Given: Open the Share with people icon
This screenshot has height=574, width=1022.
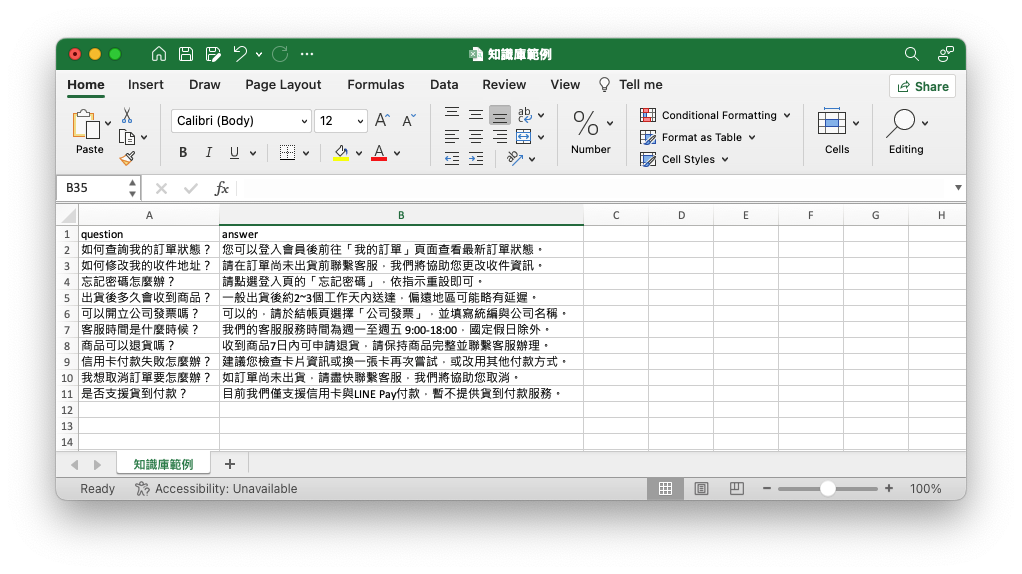Looking at the screenshot, I should [945, 54].
